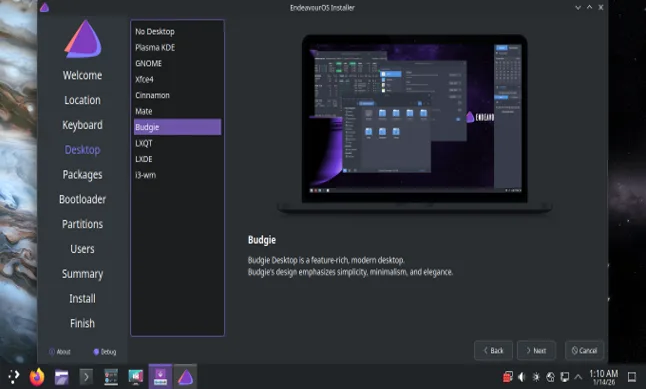Close the EndeavourOS Installer window

coord(601,7)
